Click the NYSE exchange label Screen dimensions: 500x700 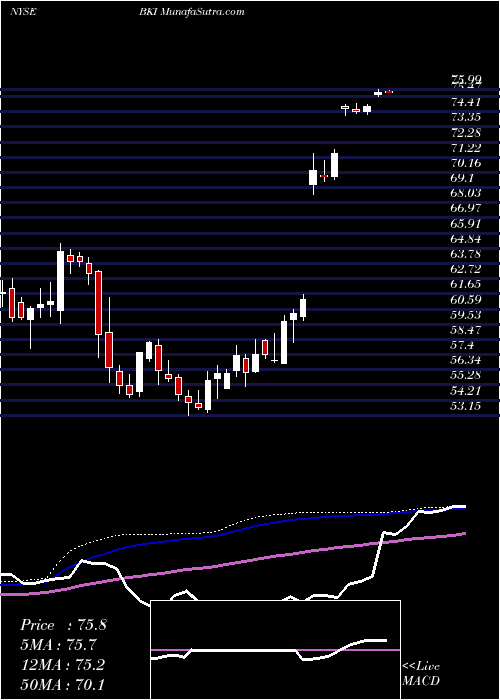(22, 12)
